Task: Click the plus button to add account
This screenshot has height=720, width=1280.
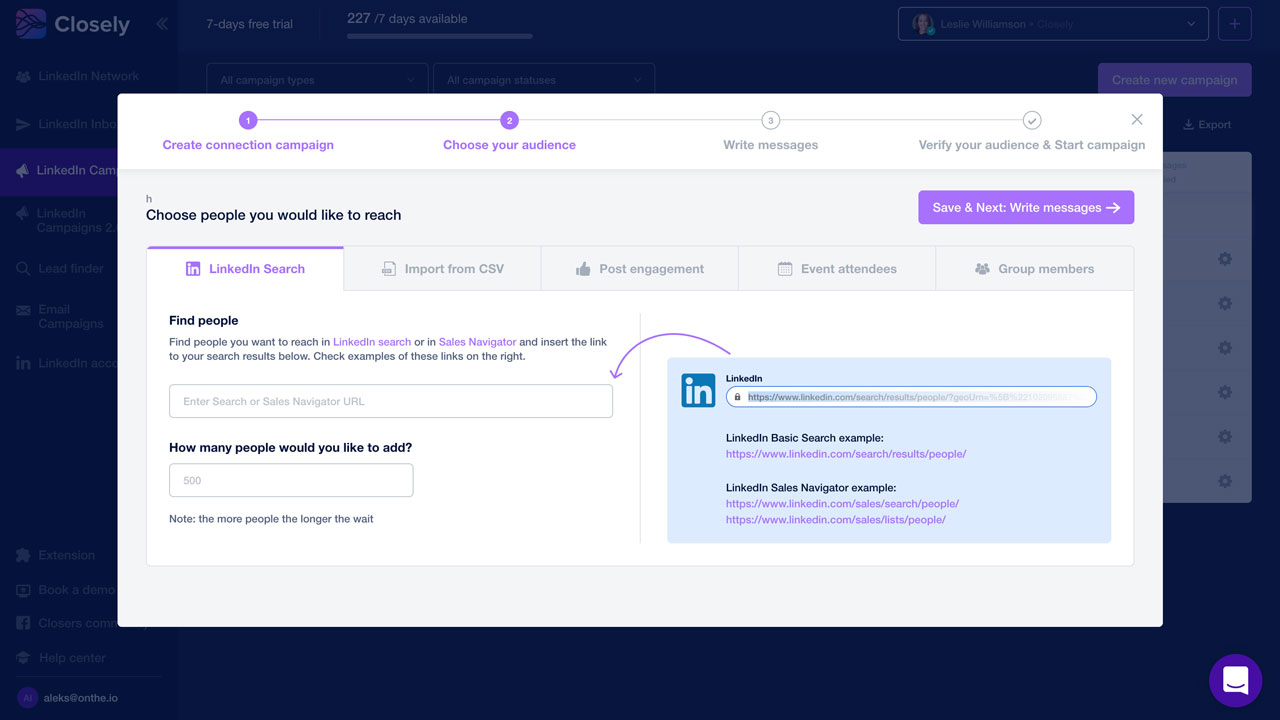Action: point(1234,24)
